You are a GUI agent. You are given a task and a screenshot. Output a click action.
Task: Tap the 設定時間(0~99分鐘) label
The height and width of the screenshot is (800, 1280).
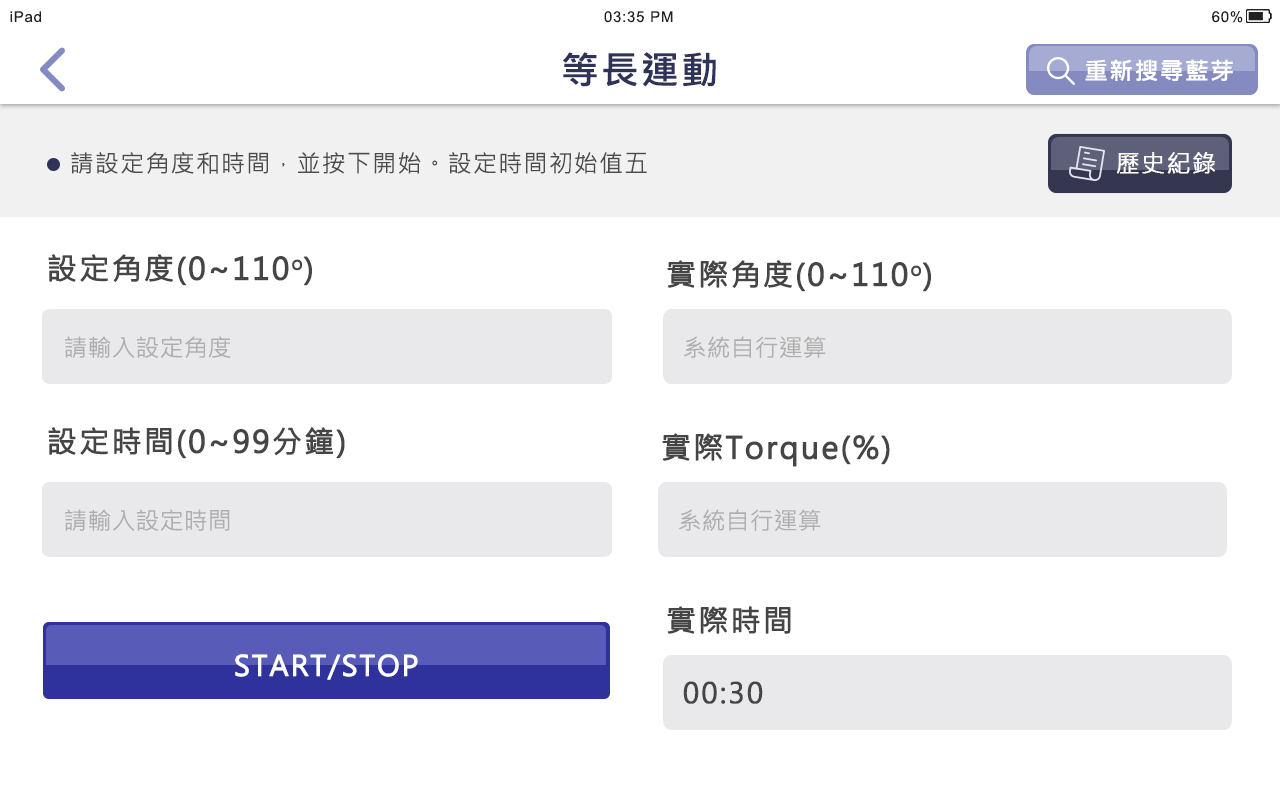(x=197, y=441)
